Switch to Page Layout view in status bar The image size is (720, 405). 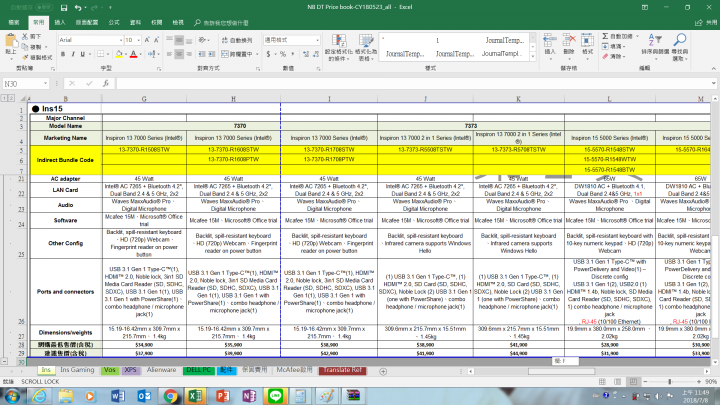(618, 382)
